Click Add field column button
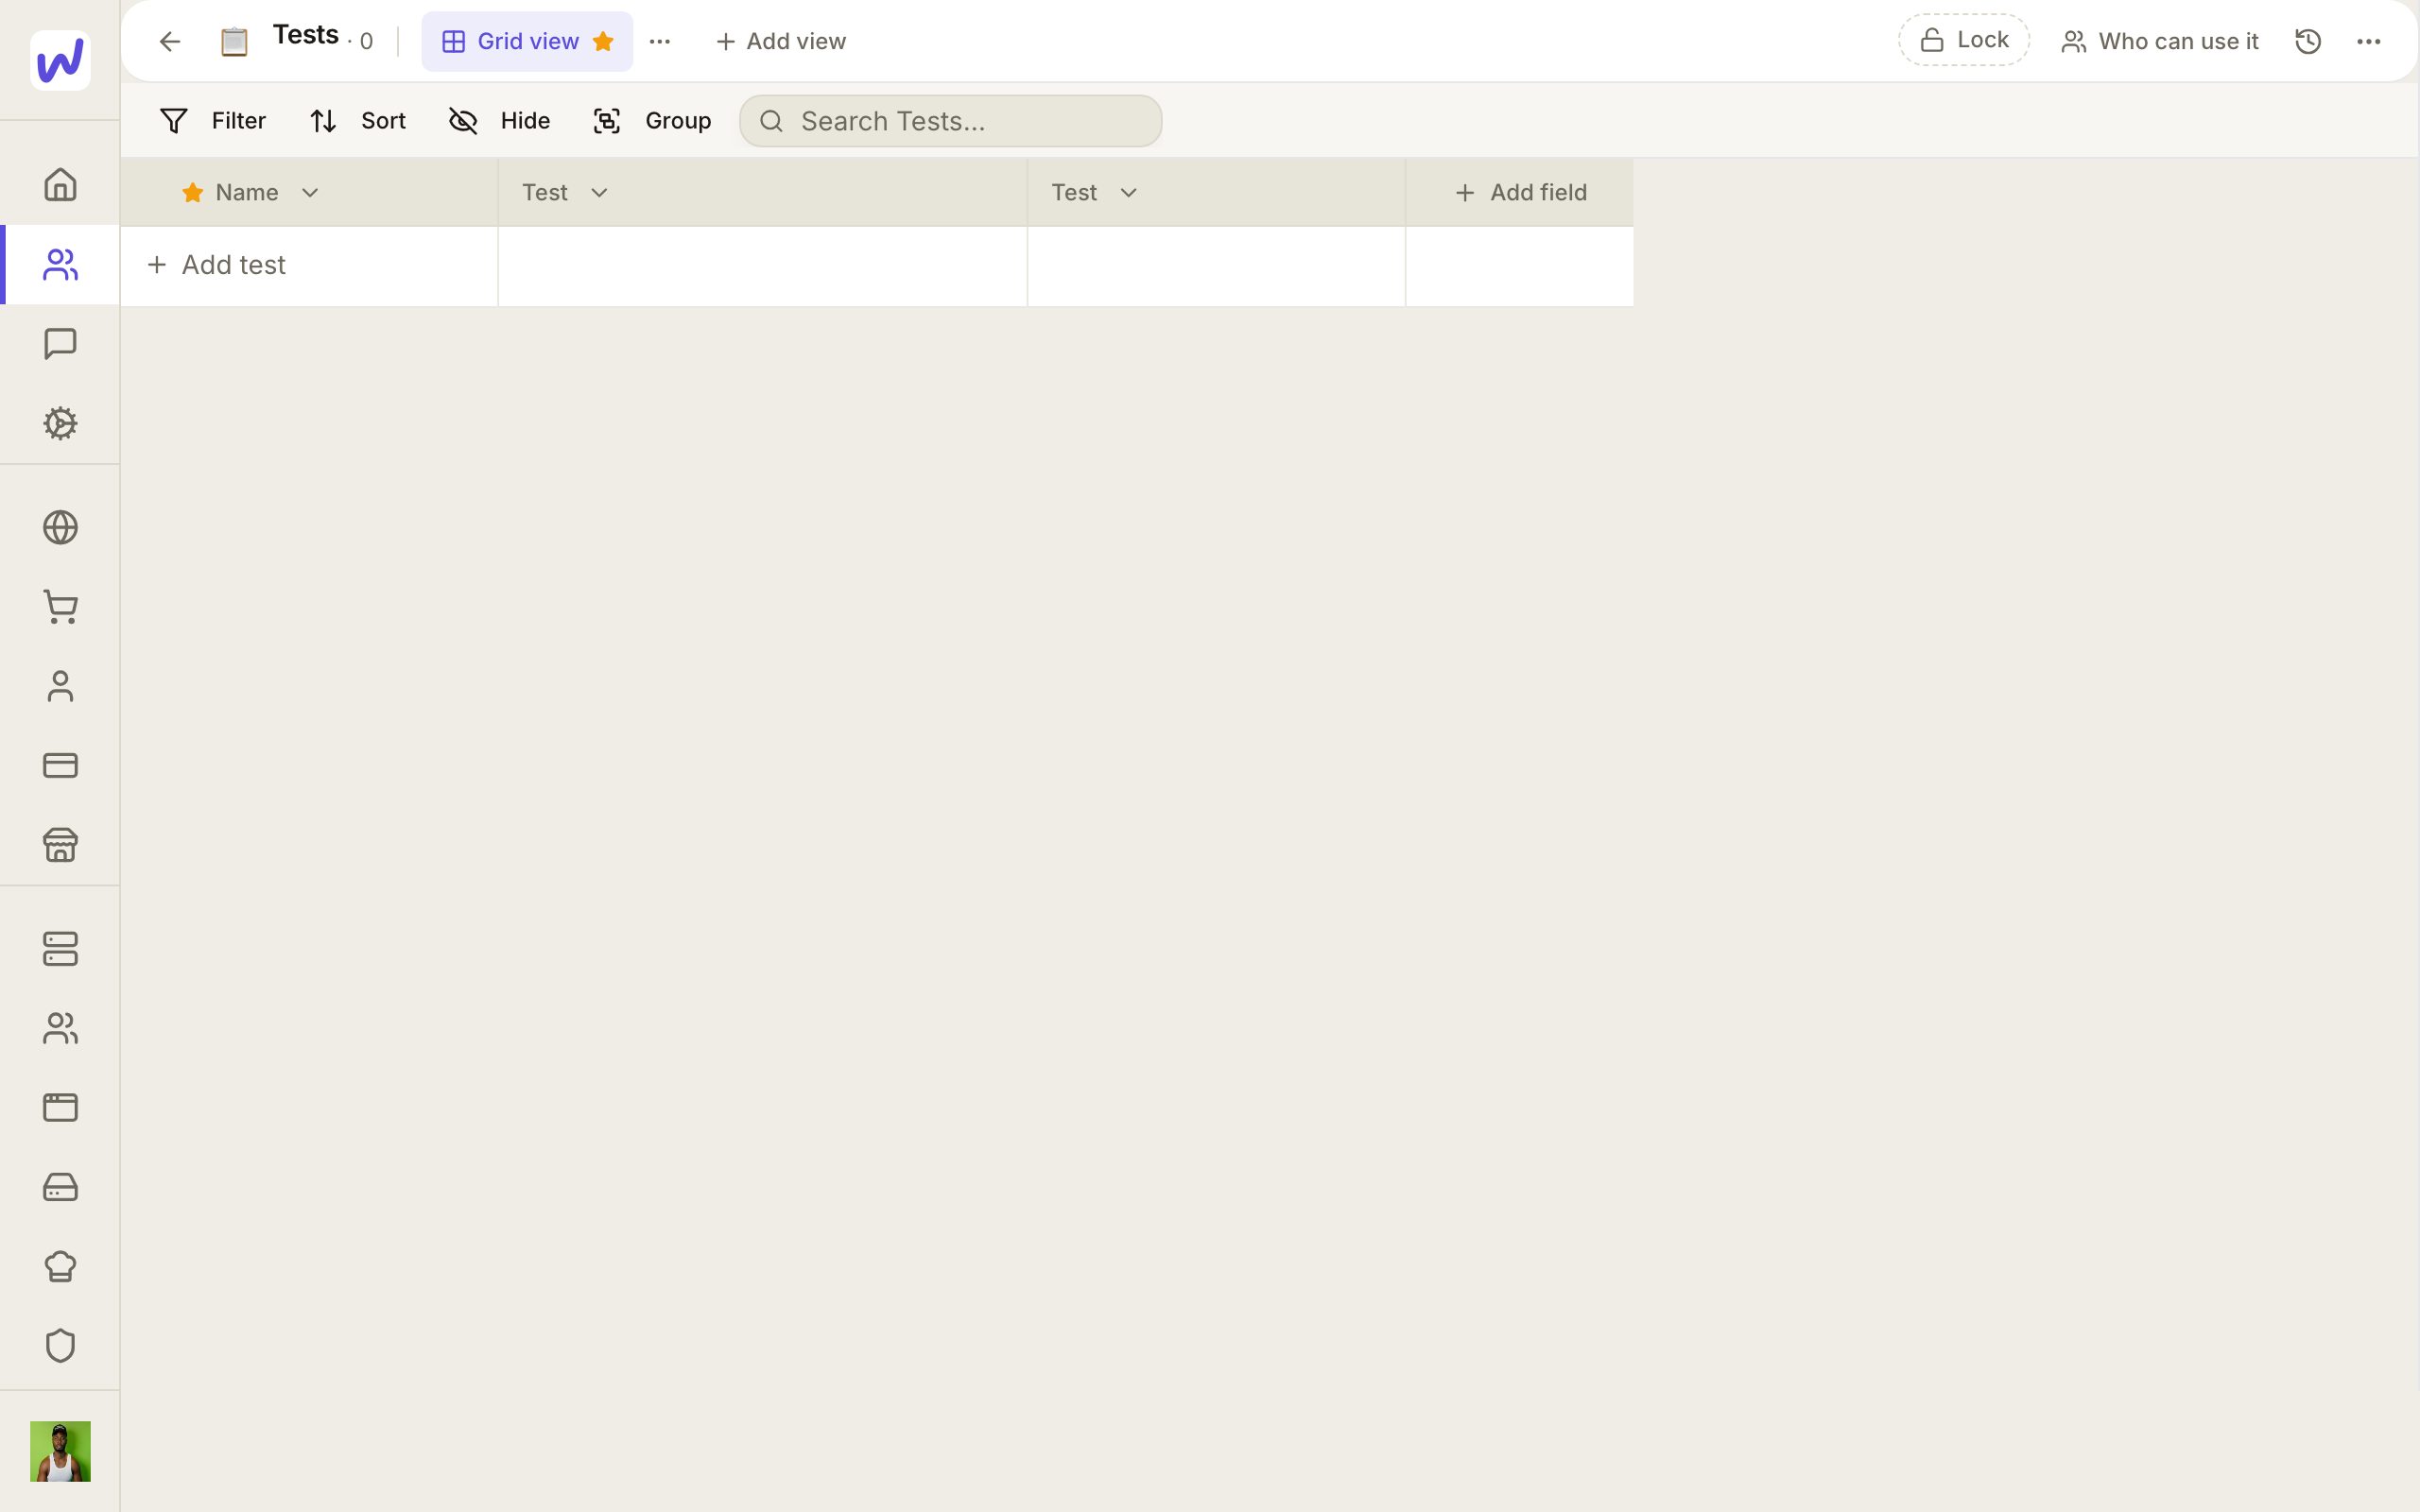The width and height of the screenshot is (2420, 1512). (1520, 193)
